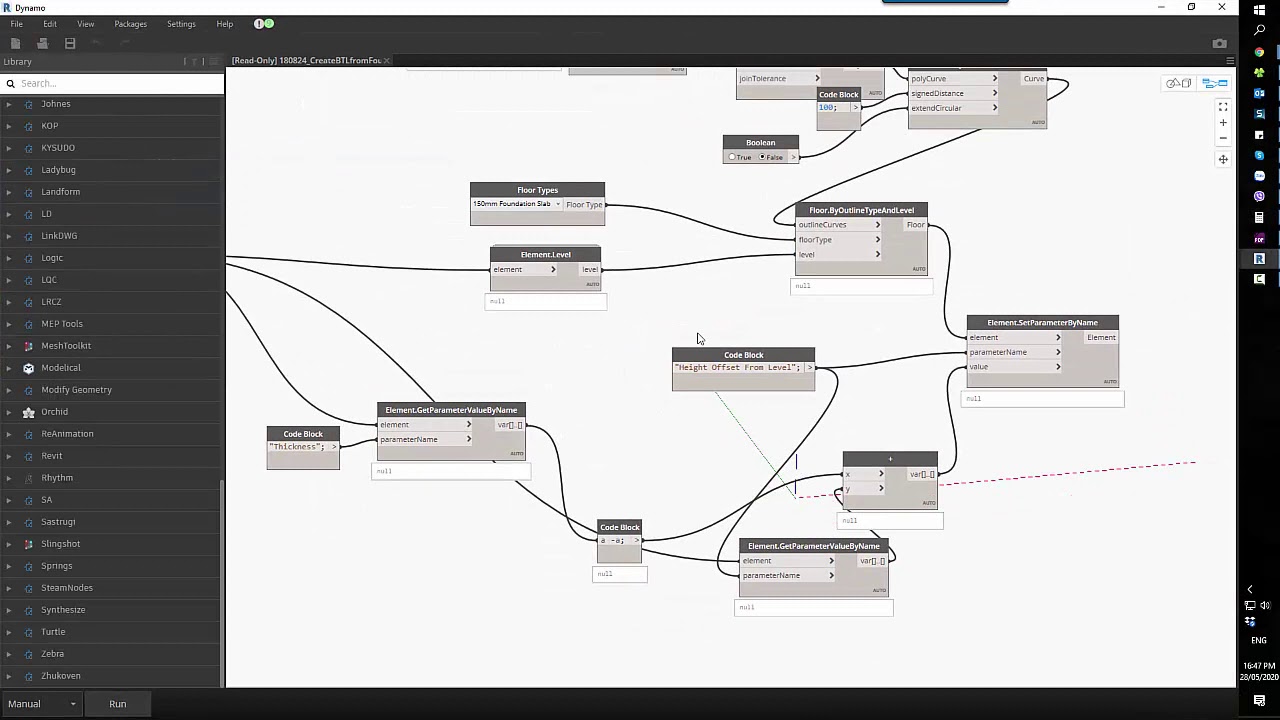Click the "Height Offset From Level" code text
Viewport: 1280px width, 720px height.
point(737,368)
